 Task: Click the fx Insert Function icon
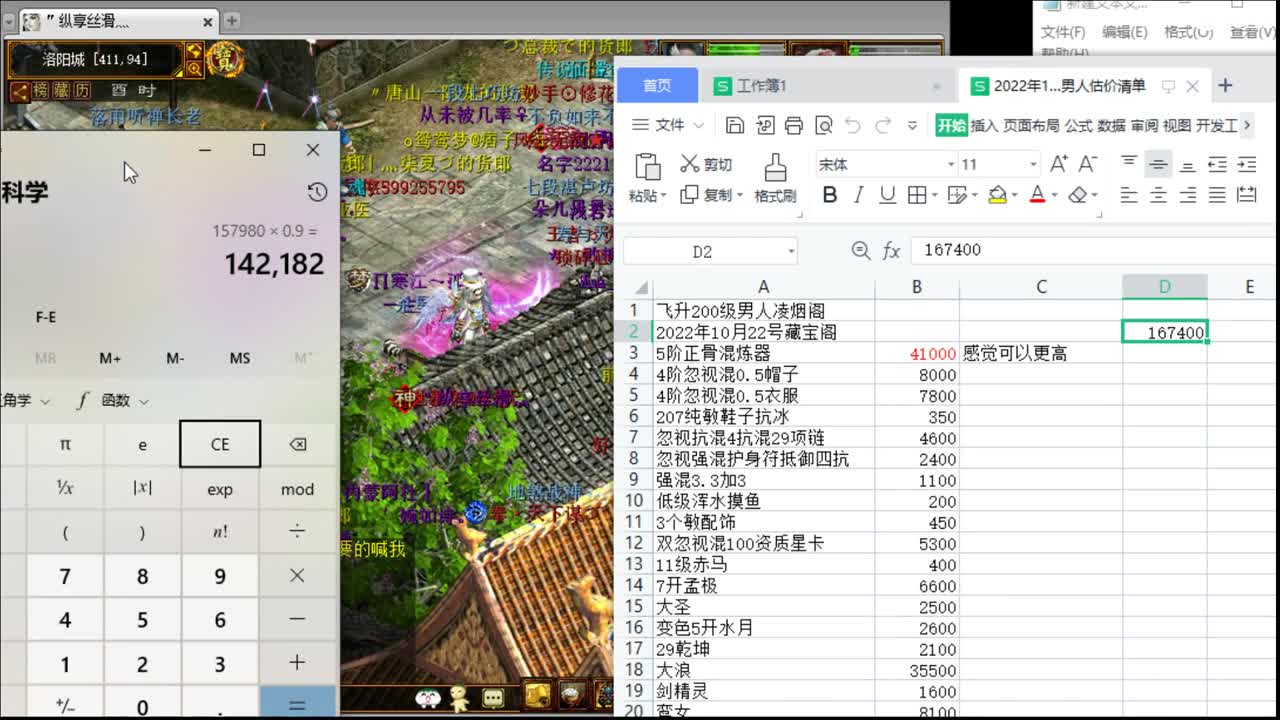(891, 251)
